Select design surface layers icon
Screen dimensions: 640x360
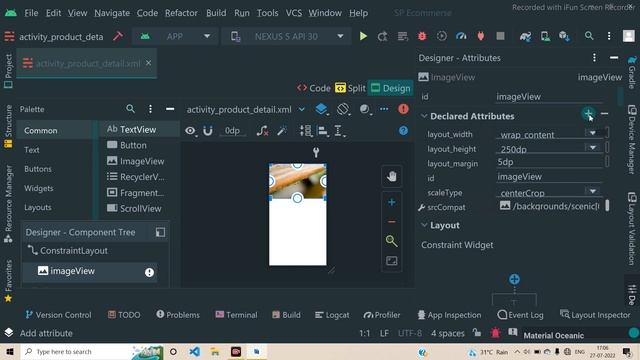[321, 109]
